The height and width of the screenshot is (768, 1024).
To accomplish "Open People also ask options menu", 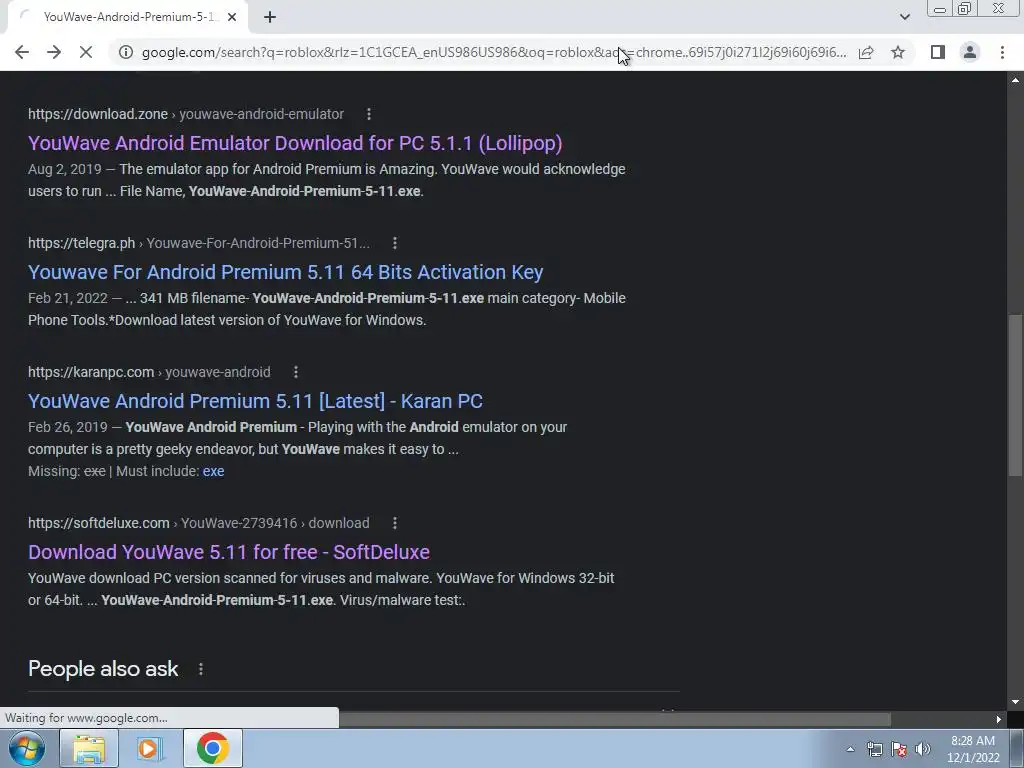I will click(x=201, y=669).
